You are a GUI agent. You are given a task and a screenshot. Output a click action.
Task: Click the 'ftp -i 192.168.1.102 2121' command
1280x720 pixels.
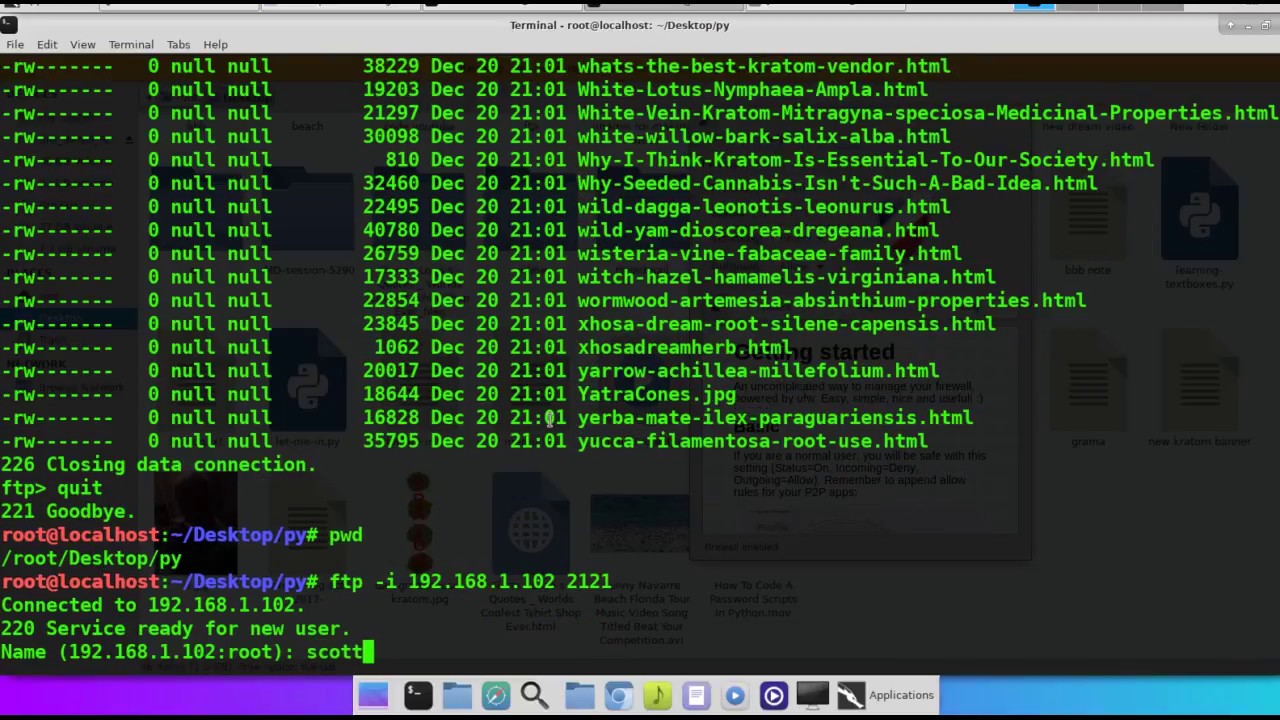470,582
